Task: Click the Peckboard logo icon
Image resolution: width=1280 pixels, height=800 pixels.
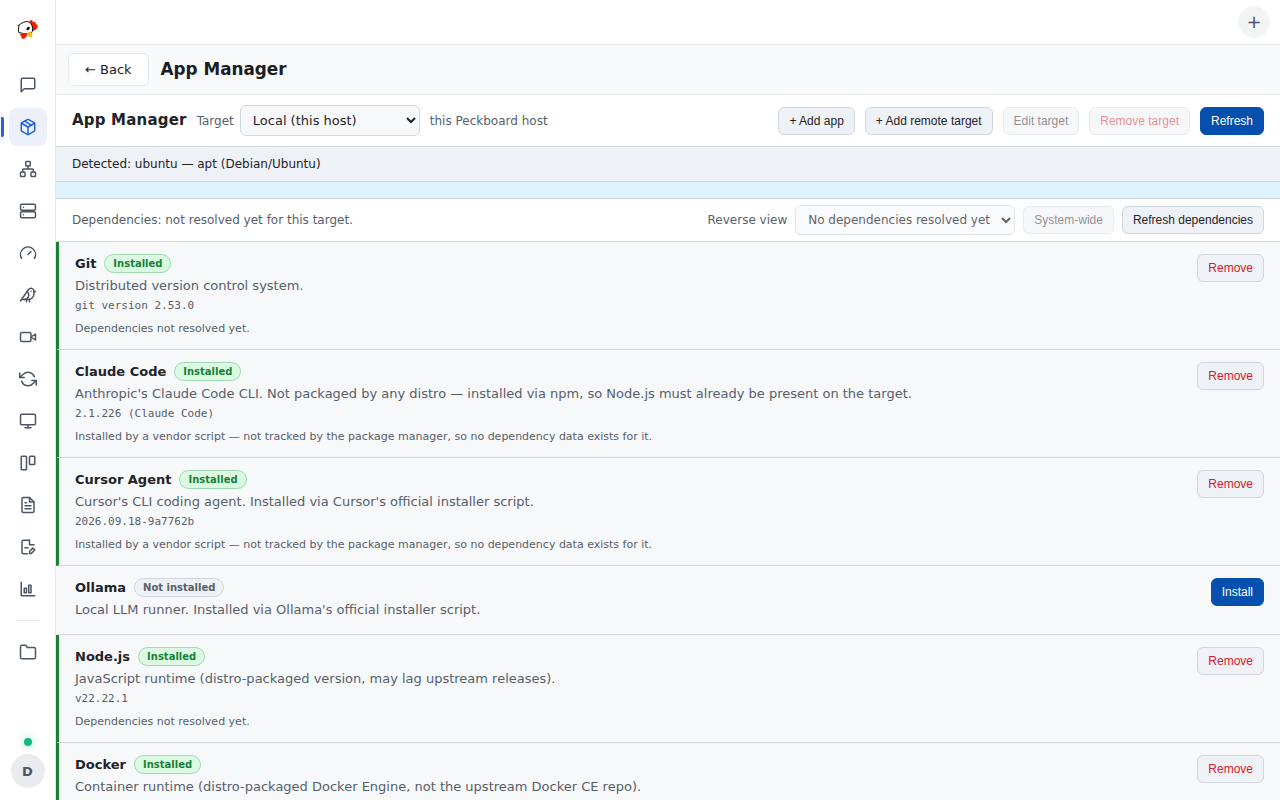Action: pos(28,29)
